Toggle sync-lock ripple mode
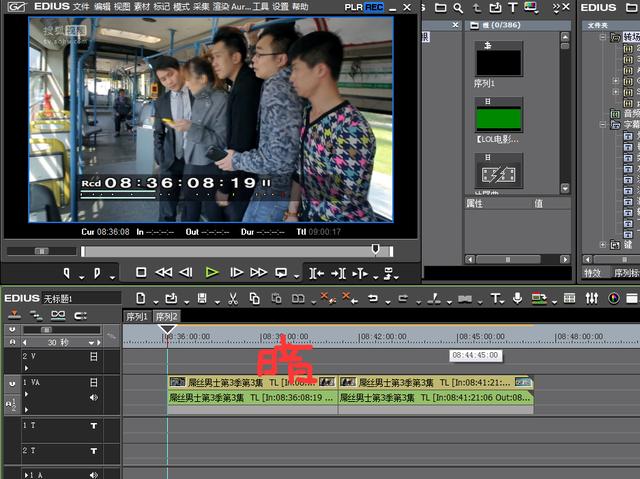The image size is (640, 479). [36, 315]
